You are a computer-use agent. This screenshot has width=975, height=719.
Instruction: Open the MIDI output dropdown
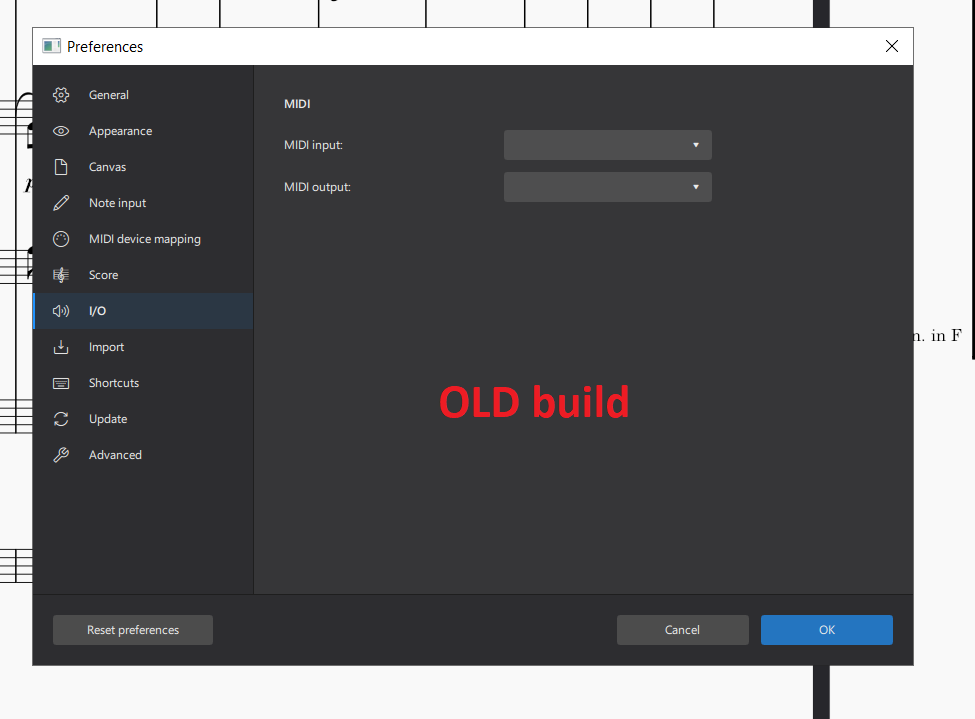point(608,187)
